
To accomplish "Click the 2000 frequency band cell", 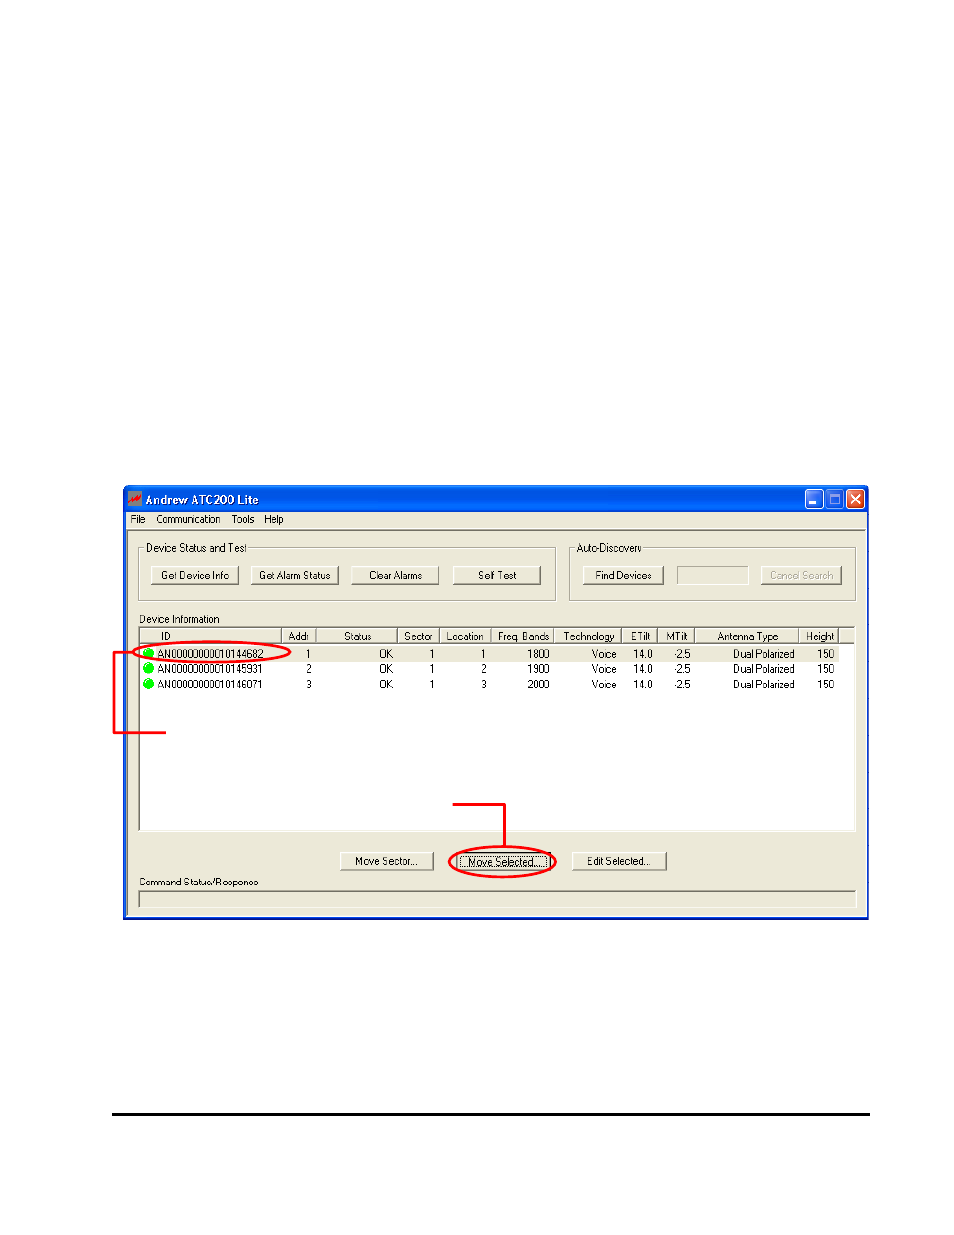I will coord(538,684).
